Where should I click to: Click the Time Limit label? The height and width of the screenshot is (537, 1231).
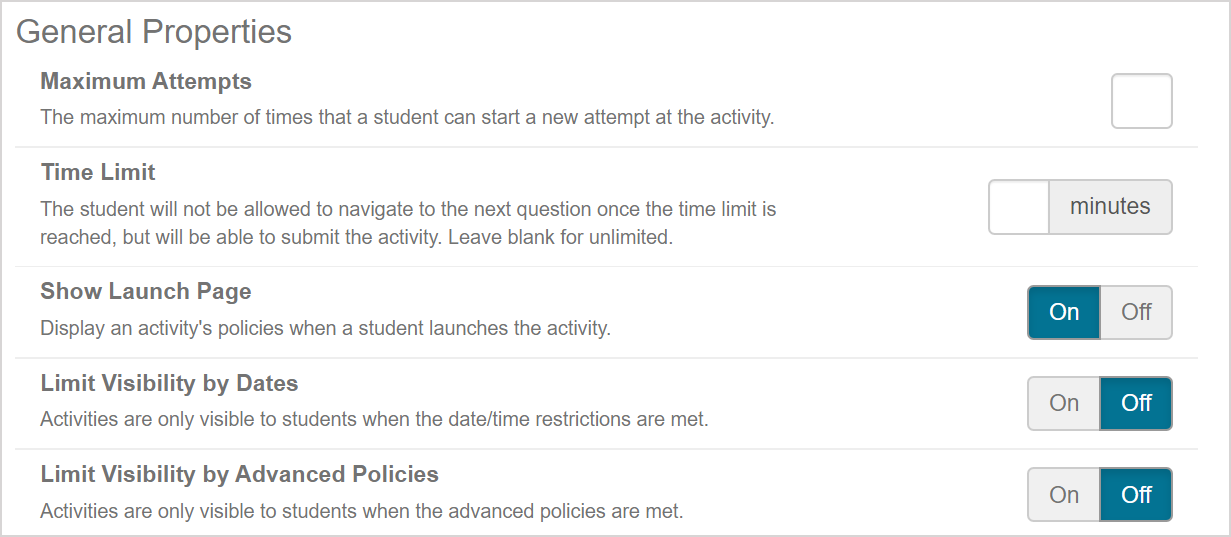click(x=98, y=172)
